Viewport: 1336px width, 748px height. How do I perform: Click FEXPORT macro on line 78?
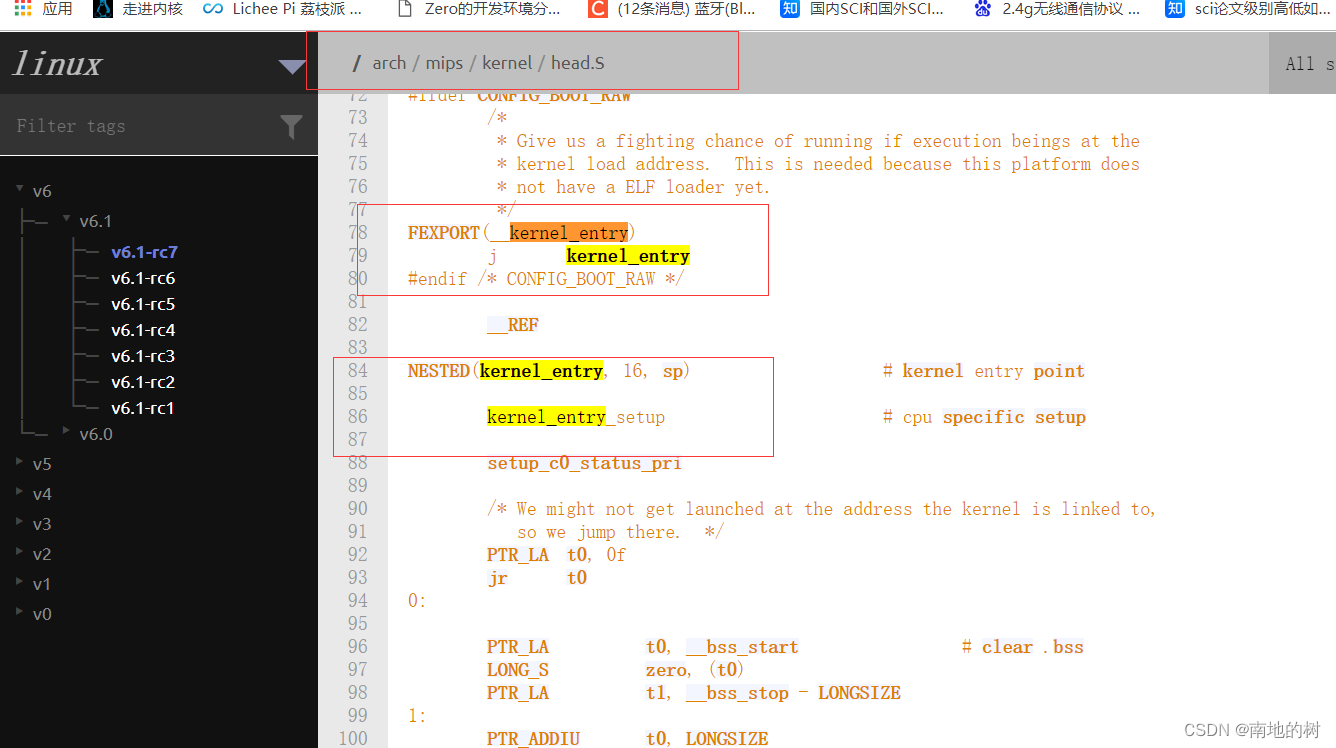click(444, 233)
